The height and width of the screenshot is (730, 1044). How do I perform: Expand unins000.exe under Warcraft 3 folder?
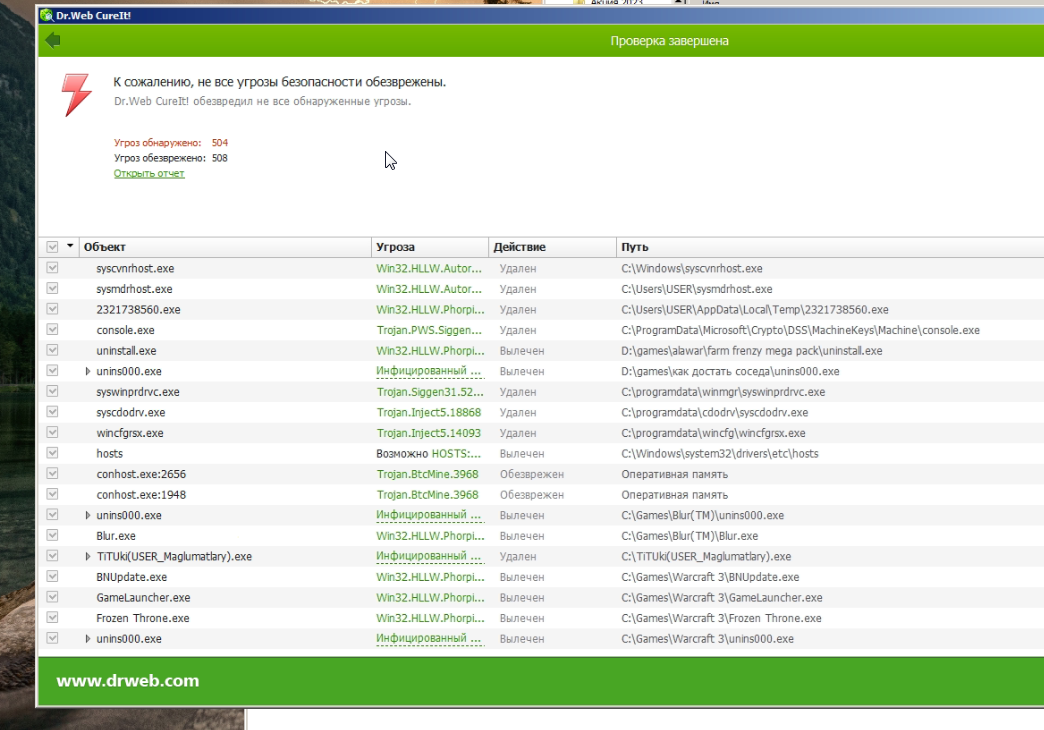pyautogui.click(x=87, y=639)
